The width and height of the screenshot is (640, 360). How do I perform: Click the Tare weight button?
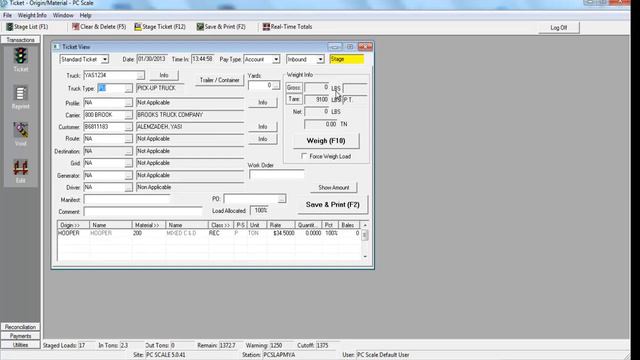(x=293, y=99)
